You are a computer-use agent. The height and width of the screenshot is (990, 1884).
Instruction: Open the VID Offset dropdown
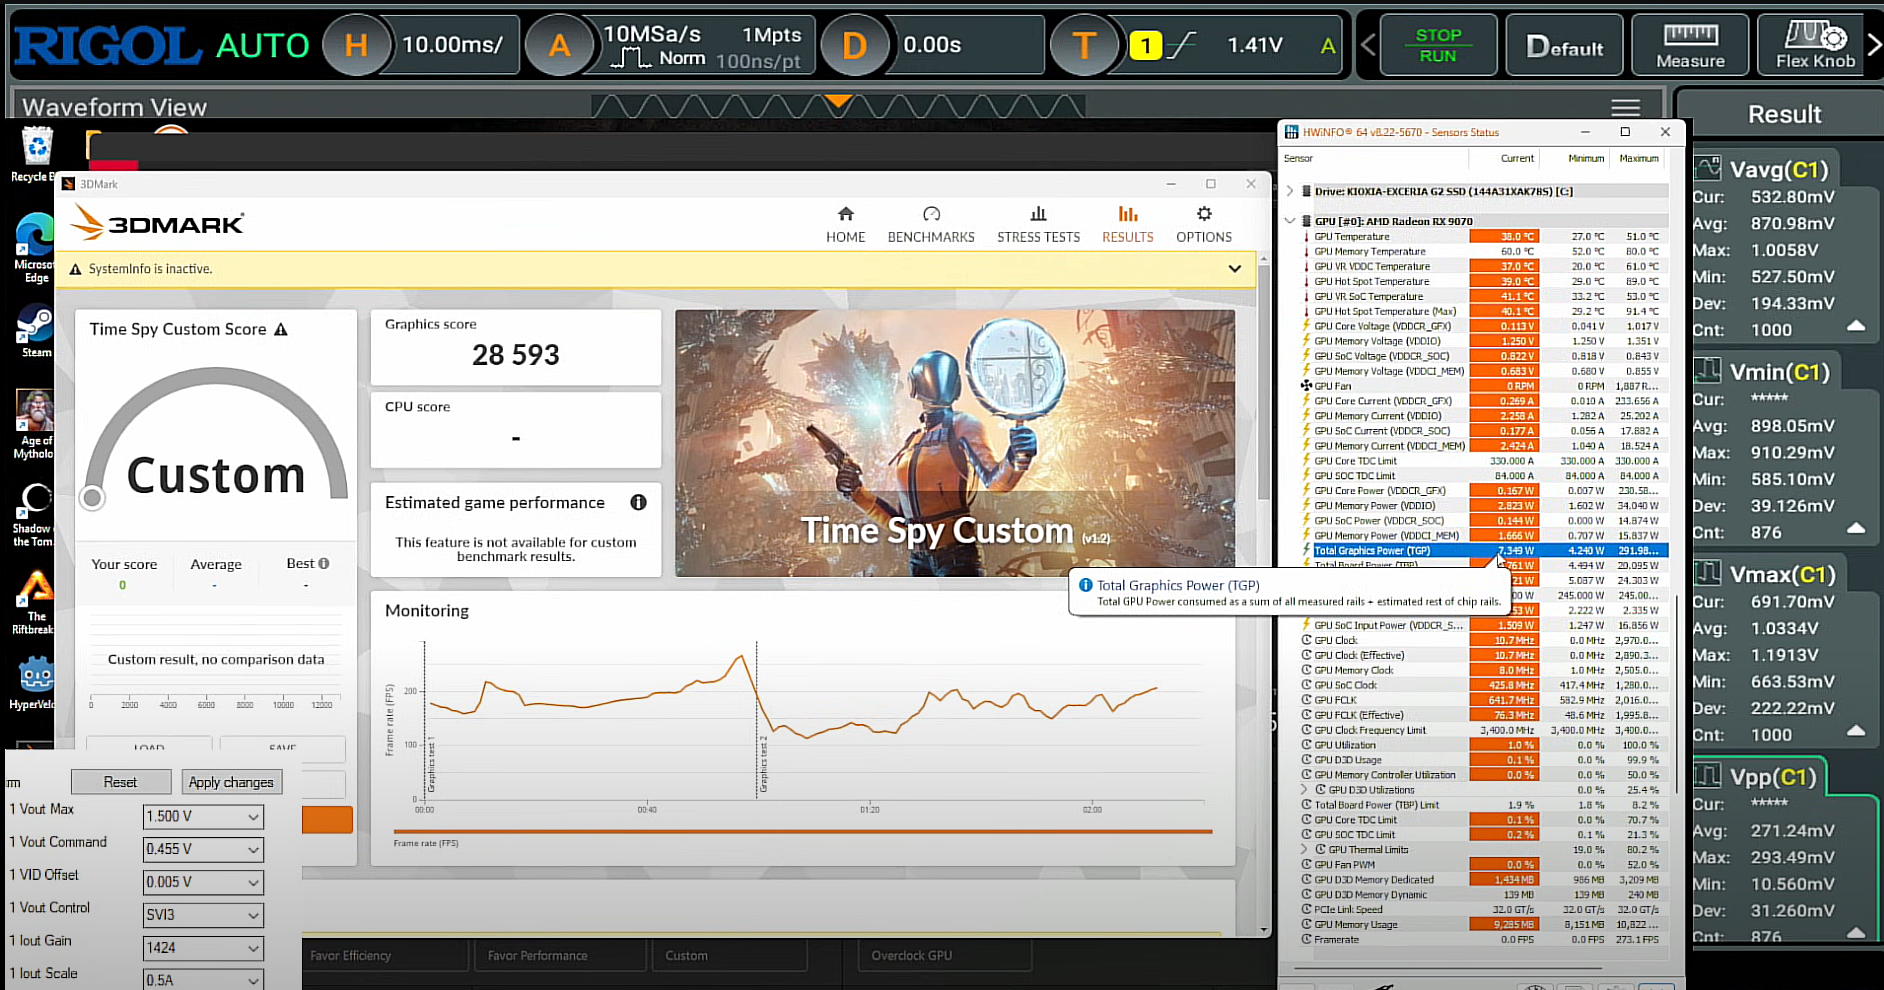pyautogui.click(x=203, y=882)
